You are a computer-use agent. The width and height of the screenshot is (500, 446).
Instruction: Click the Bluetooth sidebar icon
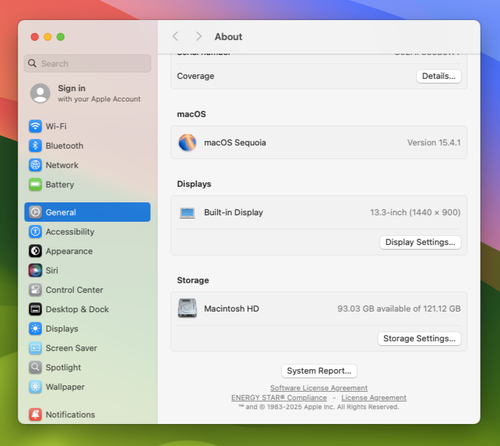[x=35, y=146]
